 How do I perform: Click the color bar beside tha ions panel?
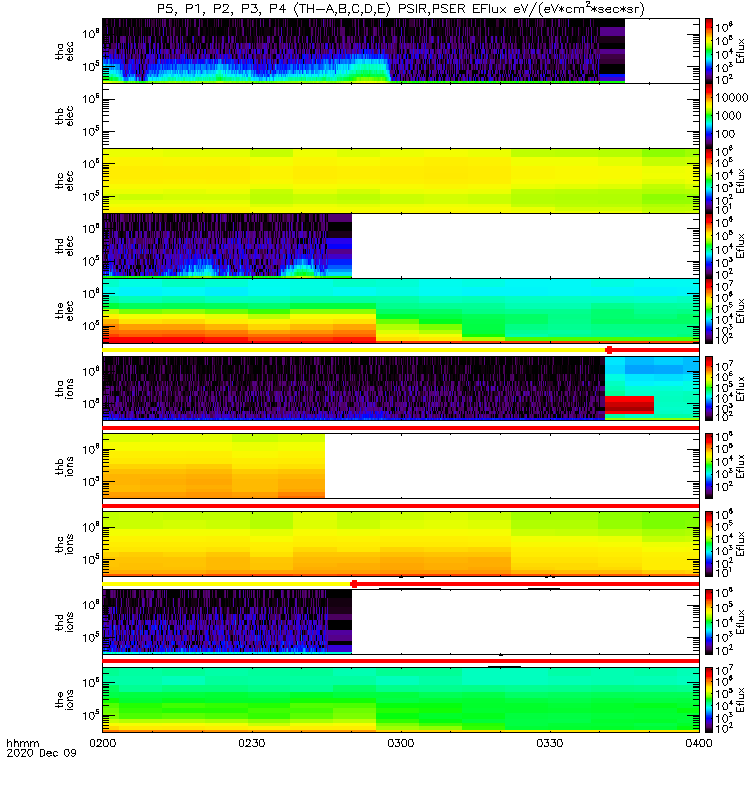(x=709, y=388)
